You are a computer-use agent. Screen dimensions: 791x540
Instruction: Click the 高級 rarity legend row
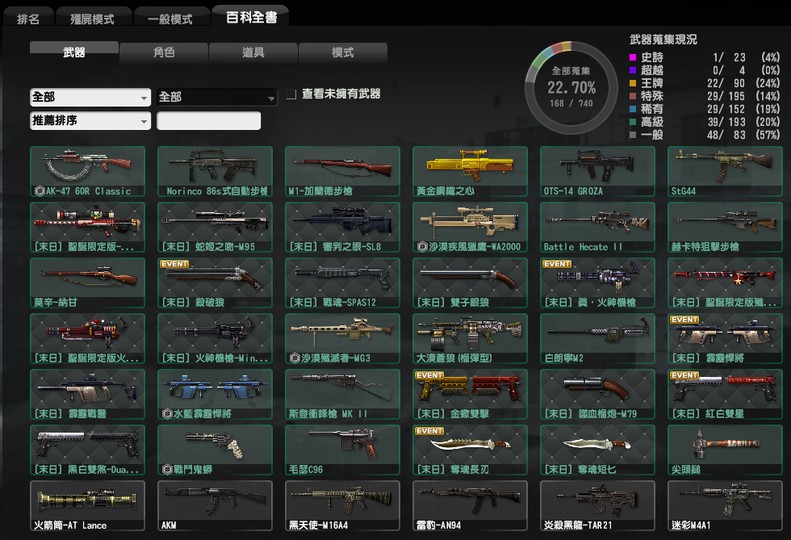click(705, 122)
